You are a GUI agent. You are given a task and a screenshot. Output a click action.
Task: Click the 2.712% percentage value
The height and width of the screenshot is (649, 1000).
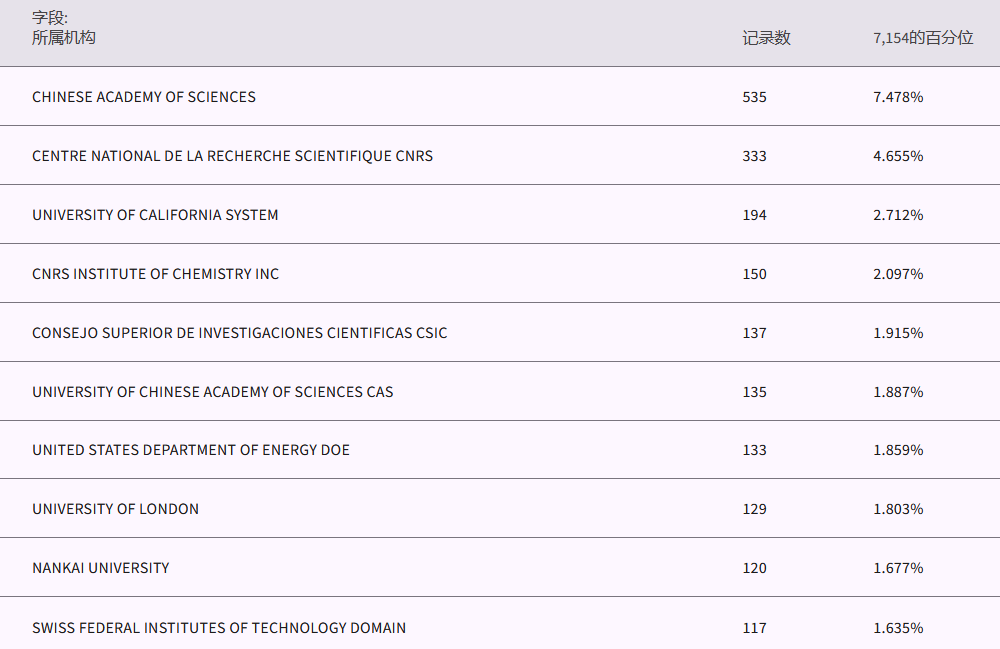point(898,215)
